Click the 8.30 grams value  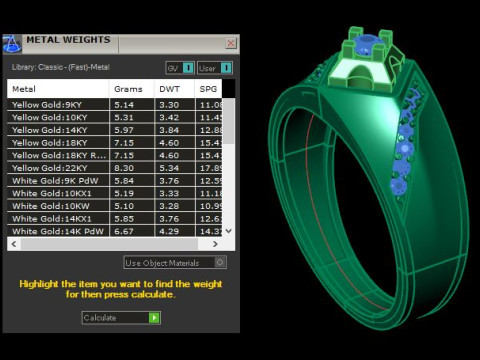[x=124, y=168]
